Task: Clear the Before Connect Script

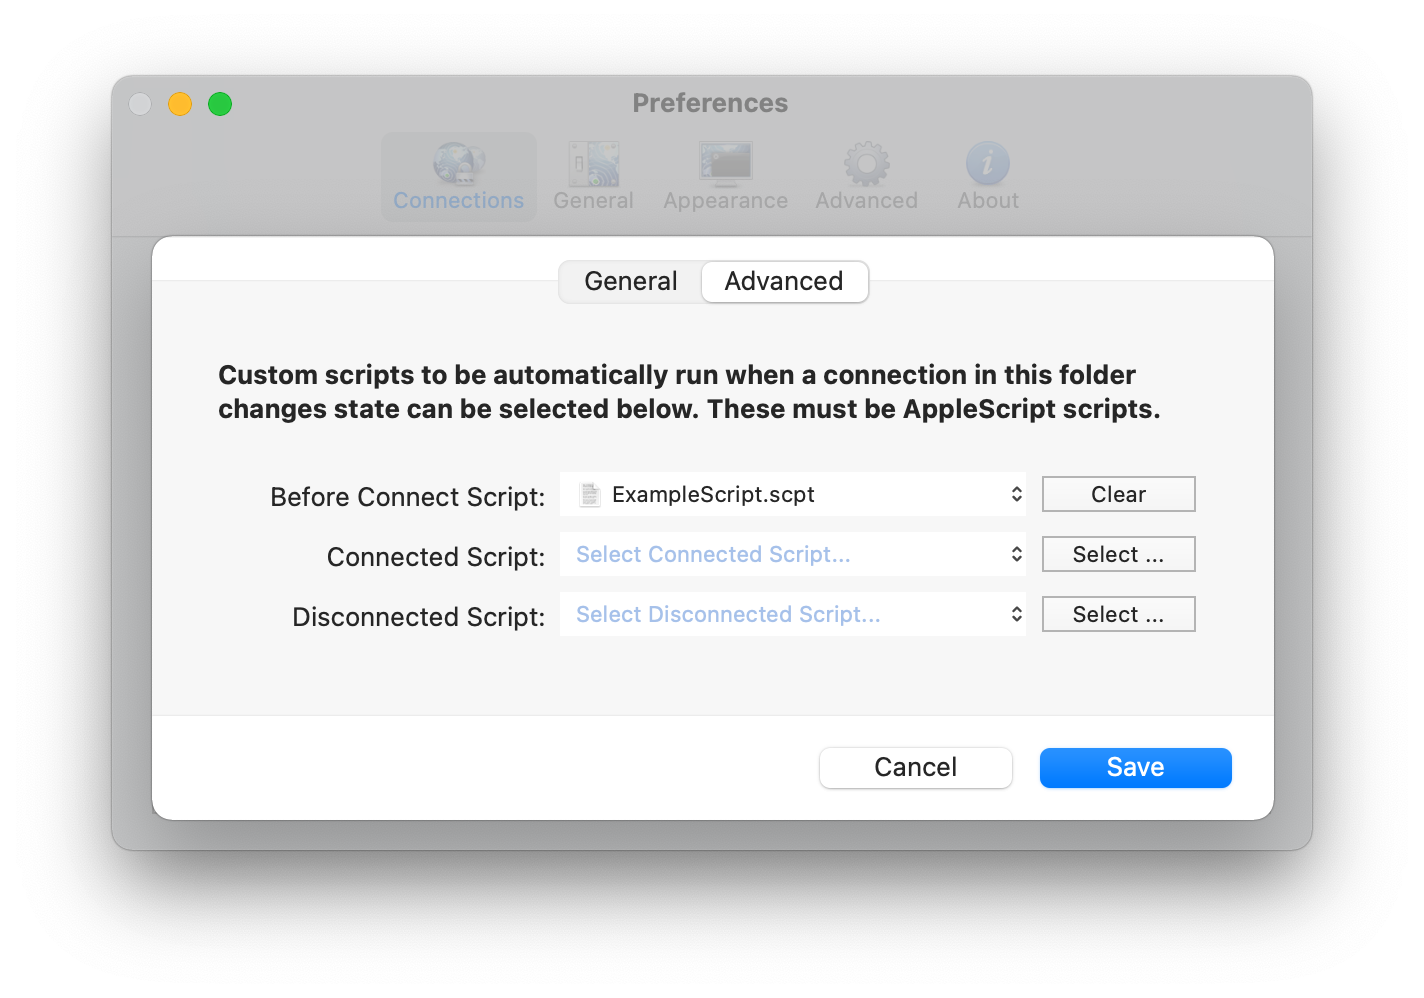Action: pos(1119,494)
